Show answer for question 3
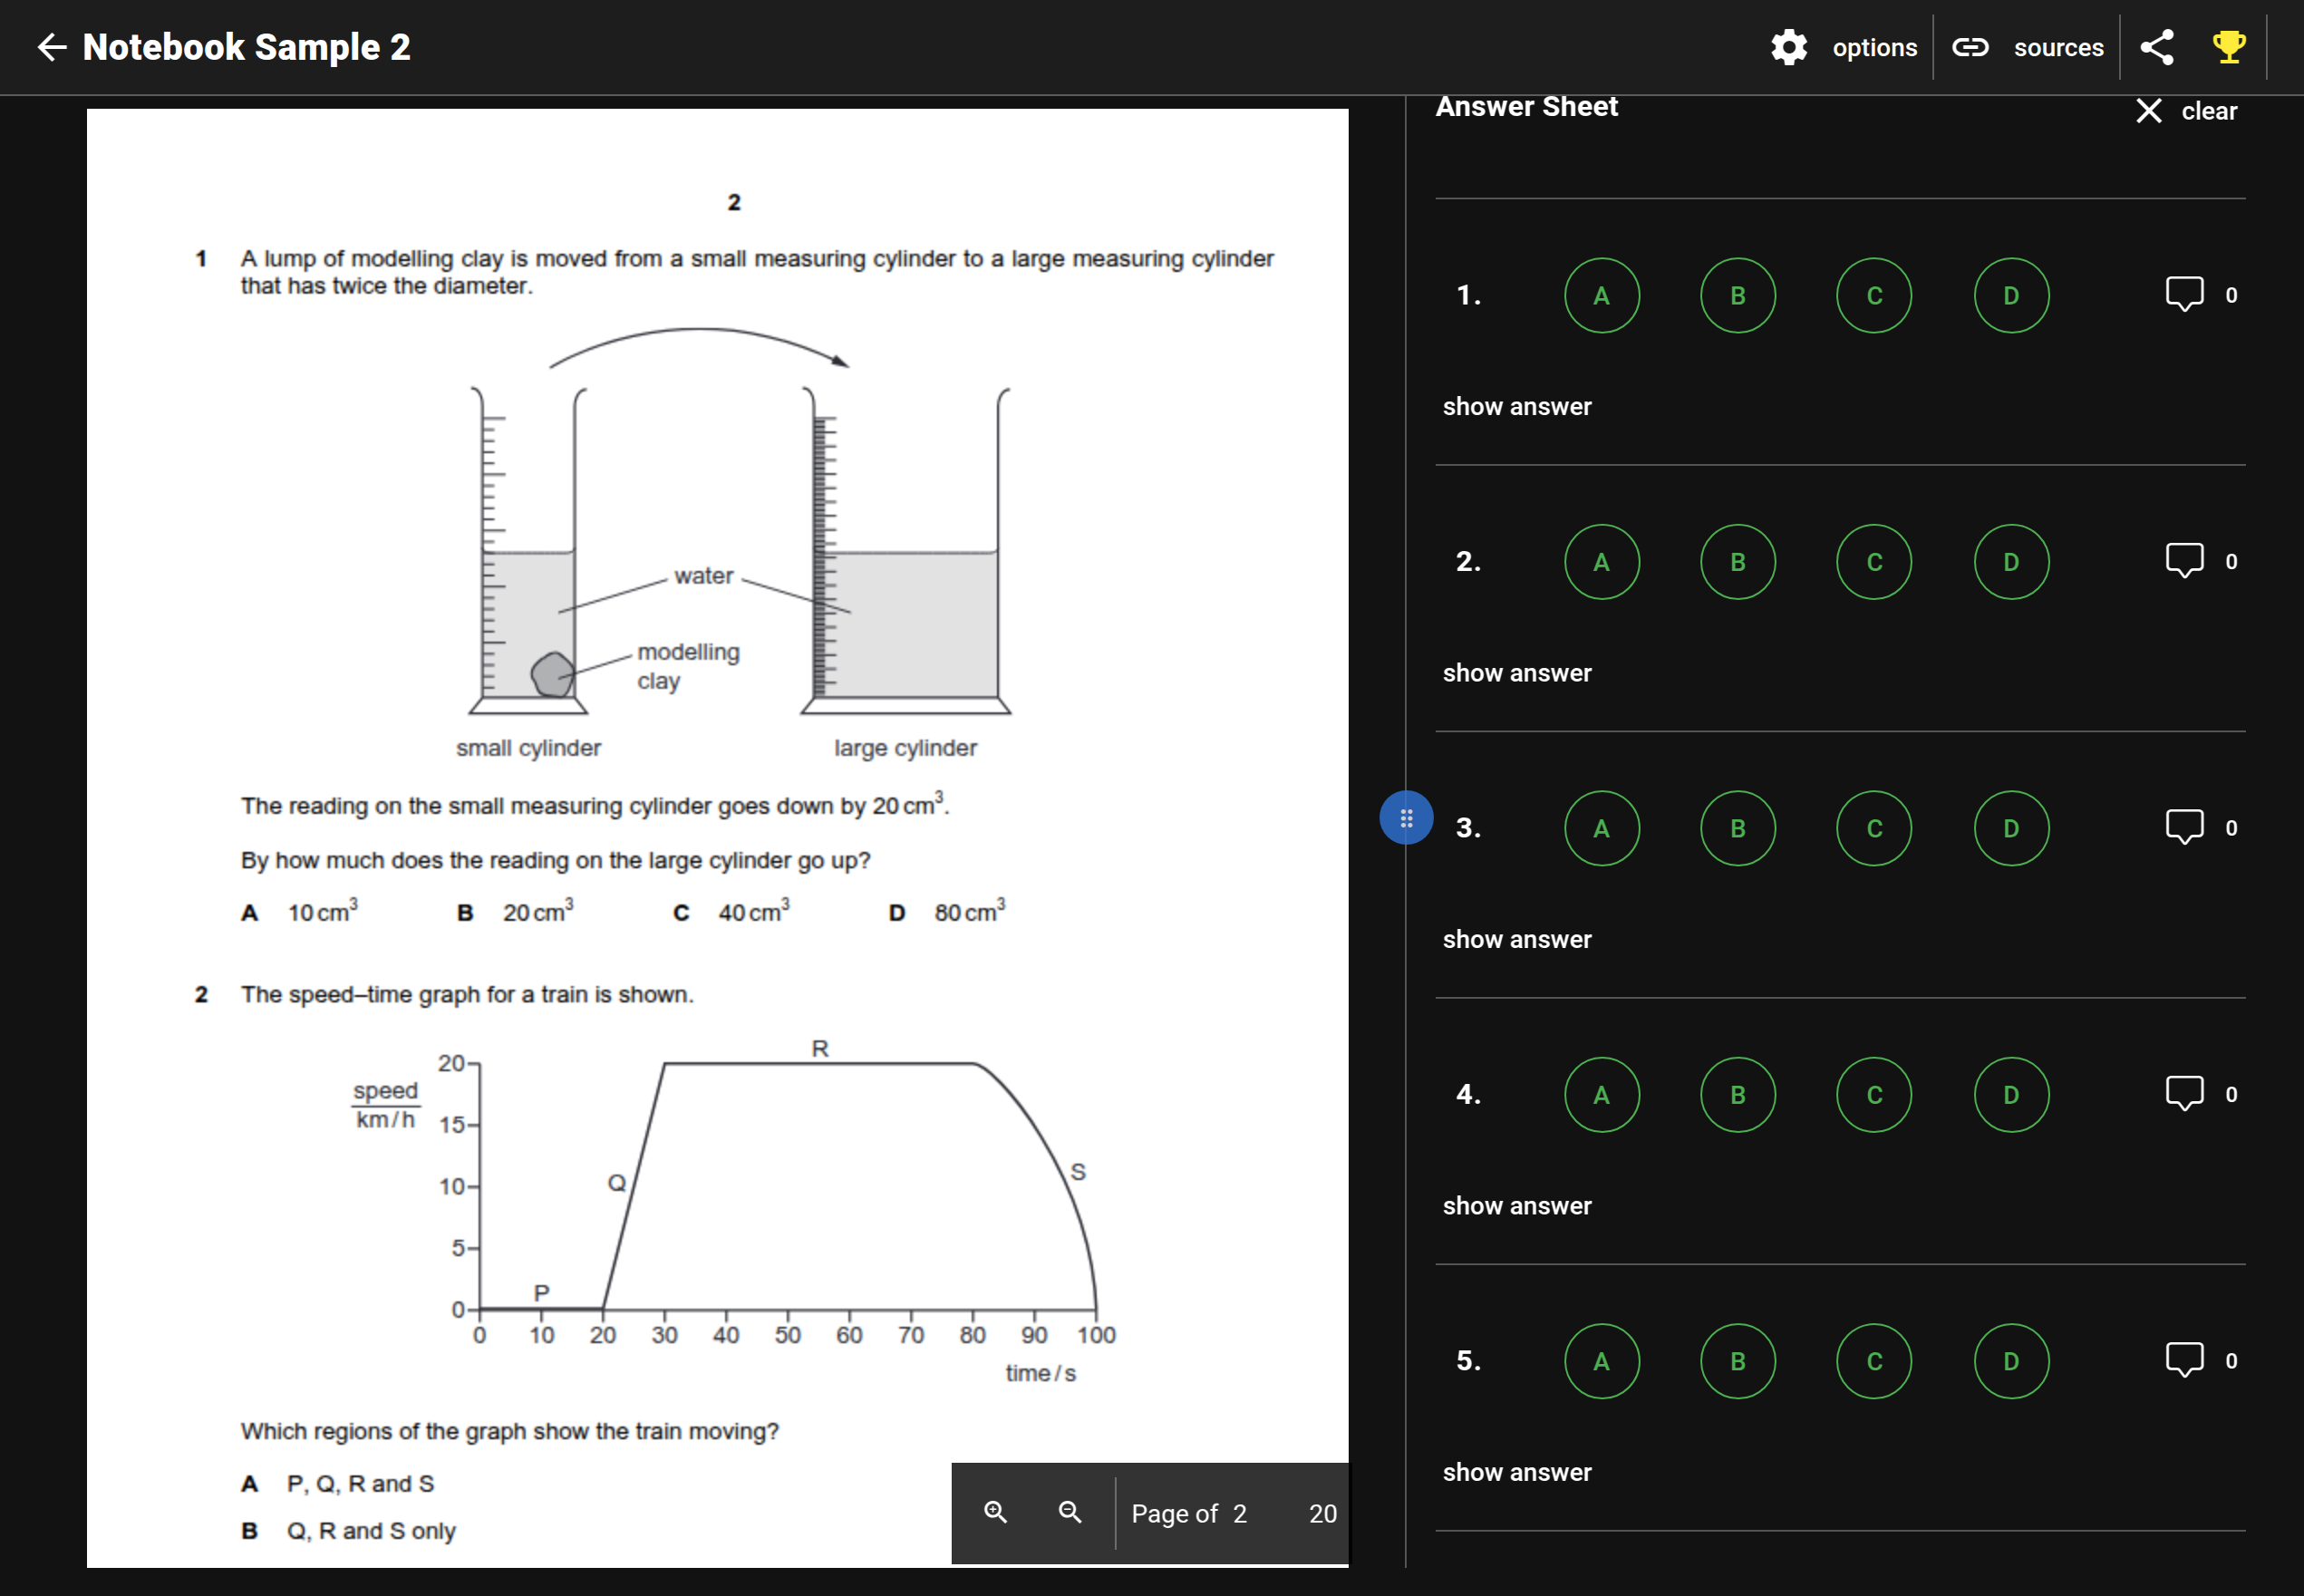This screenshot has width=2304, height=1596. click(x=1516, y=939)
